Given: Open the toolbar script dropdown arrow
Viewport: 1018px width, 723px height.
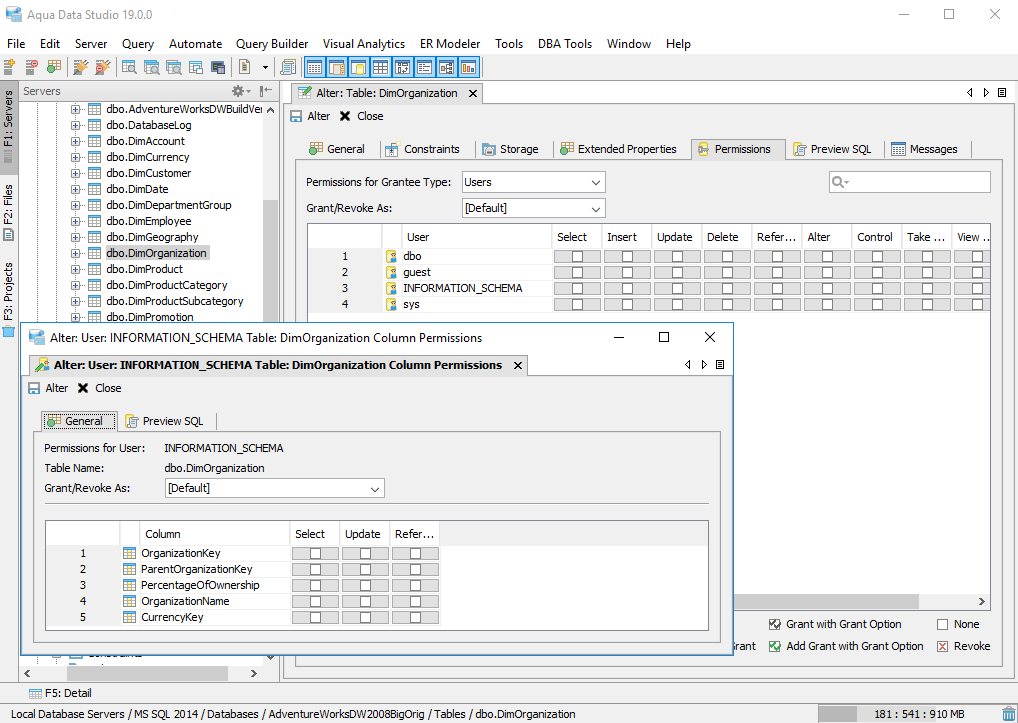Looking at the screenshot, I should (265, 67).
